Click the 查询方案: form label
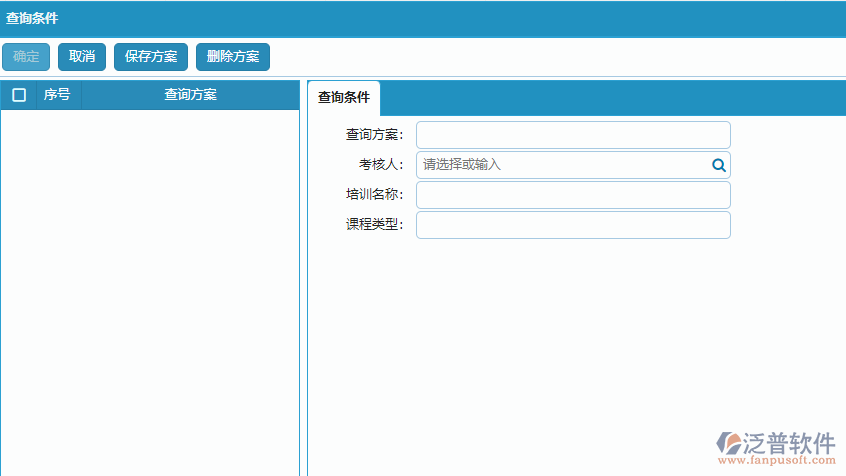 pyautogui.click(x=374, y=135)
